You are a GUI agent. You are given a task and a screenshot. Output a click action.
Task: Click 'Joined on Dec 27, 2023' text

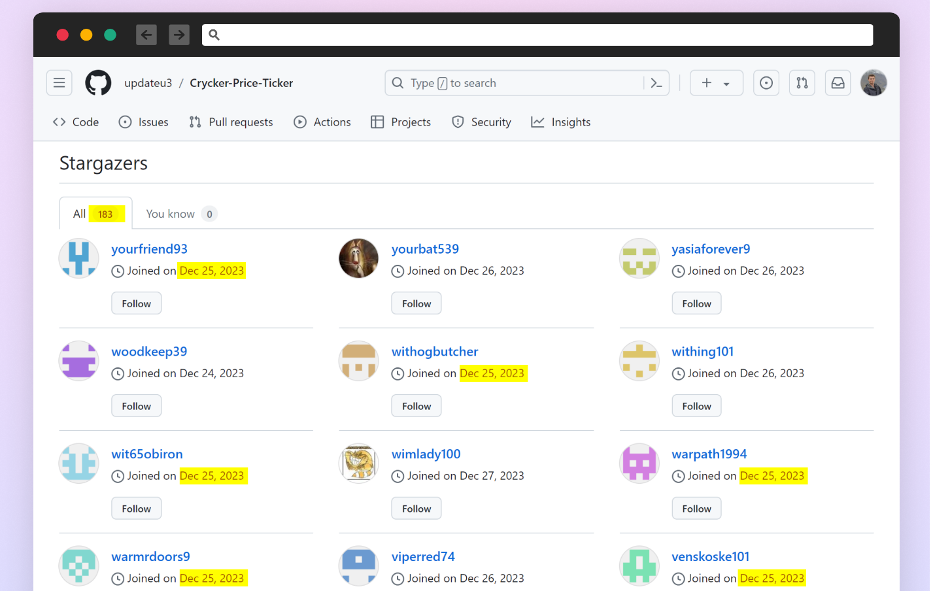coord(466,476)
